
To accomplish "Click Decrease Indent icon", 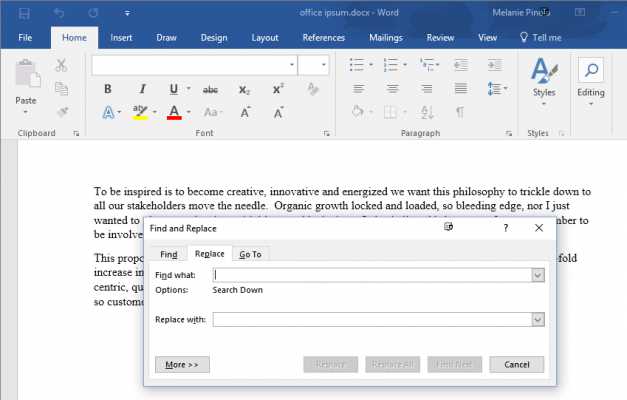I will point(461,65).
